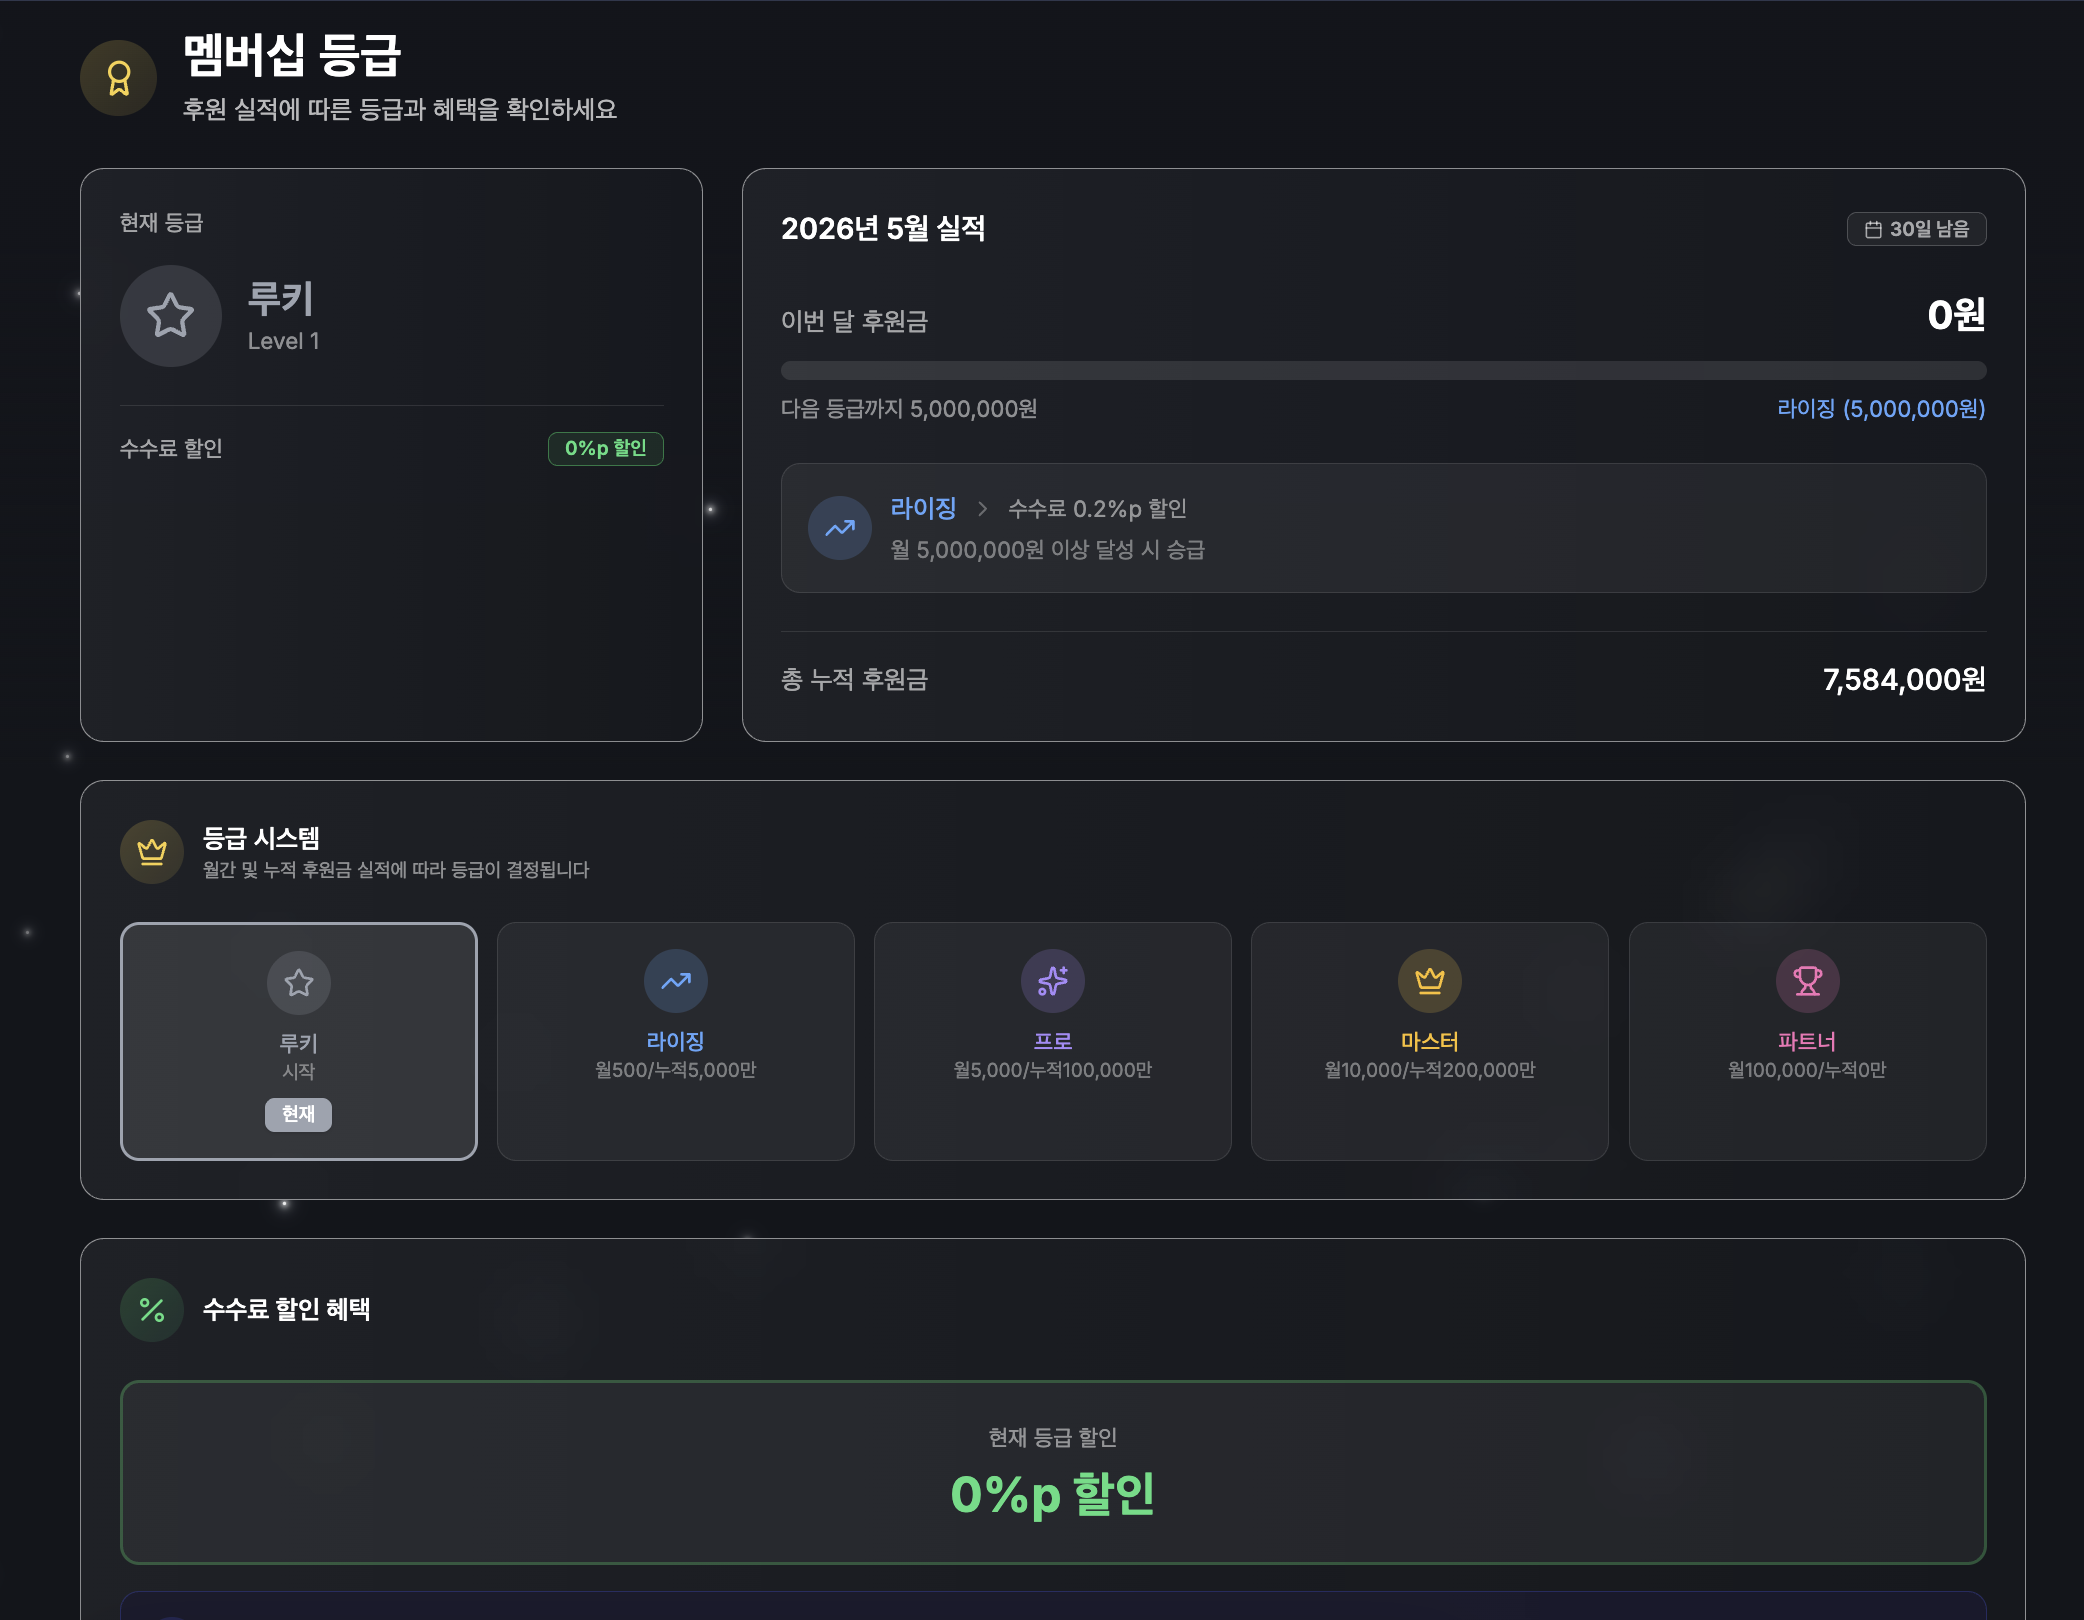Click the 총 누적 후원금 amount 7,584,000원

pos(1904,680)
